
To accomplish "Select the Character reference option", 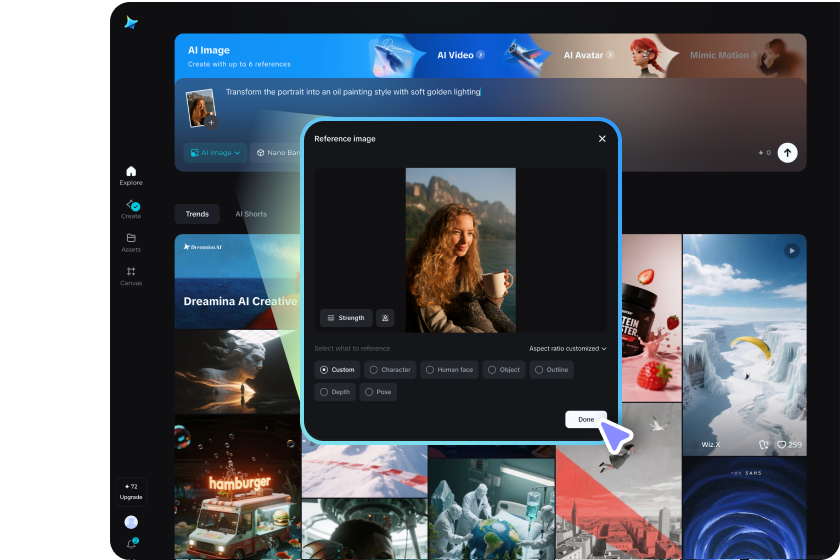I will click(390, 370).
